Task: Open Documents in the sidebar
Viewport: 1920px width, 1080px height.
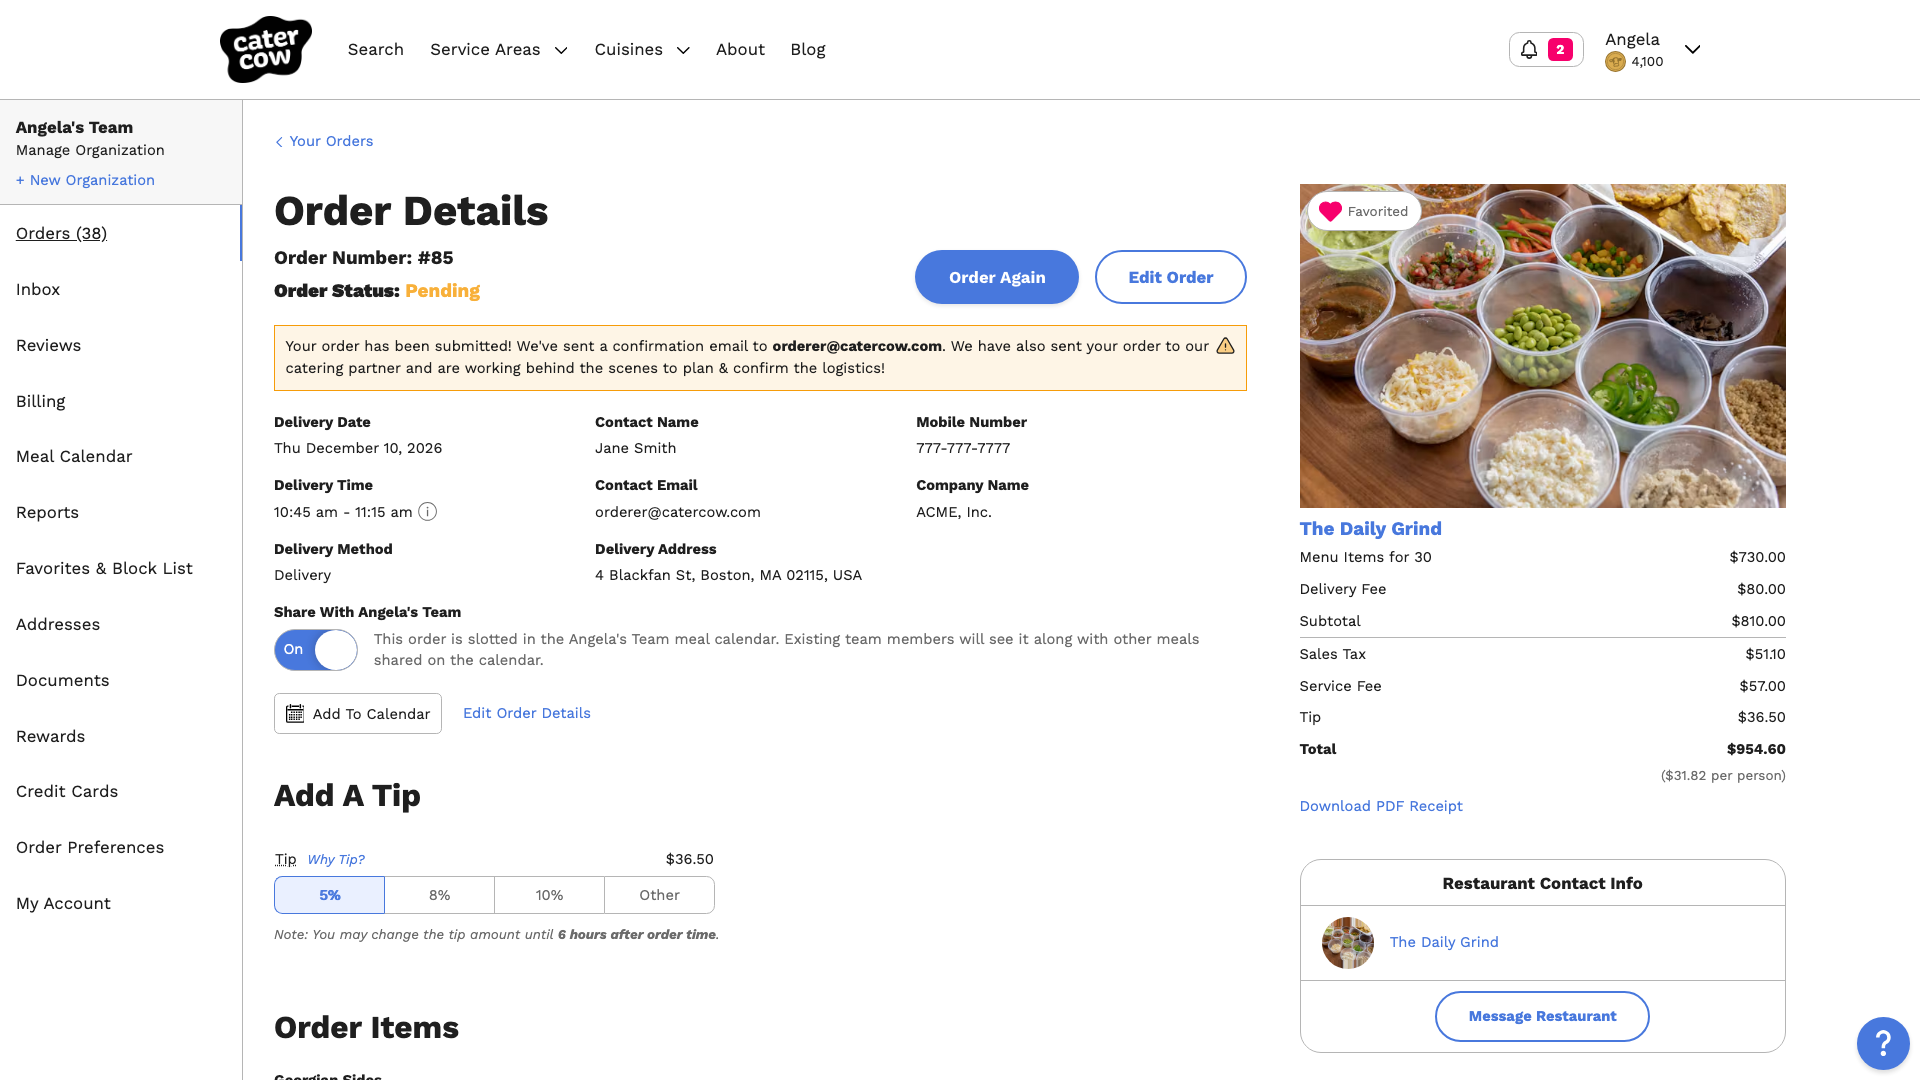Action: click(x=63, y=680)
